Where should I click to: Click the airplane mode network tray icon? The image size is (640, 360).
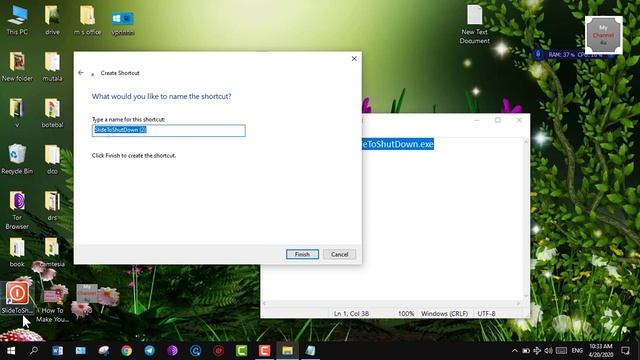click(537, 351)
